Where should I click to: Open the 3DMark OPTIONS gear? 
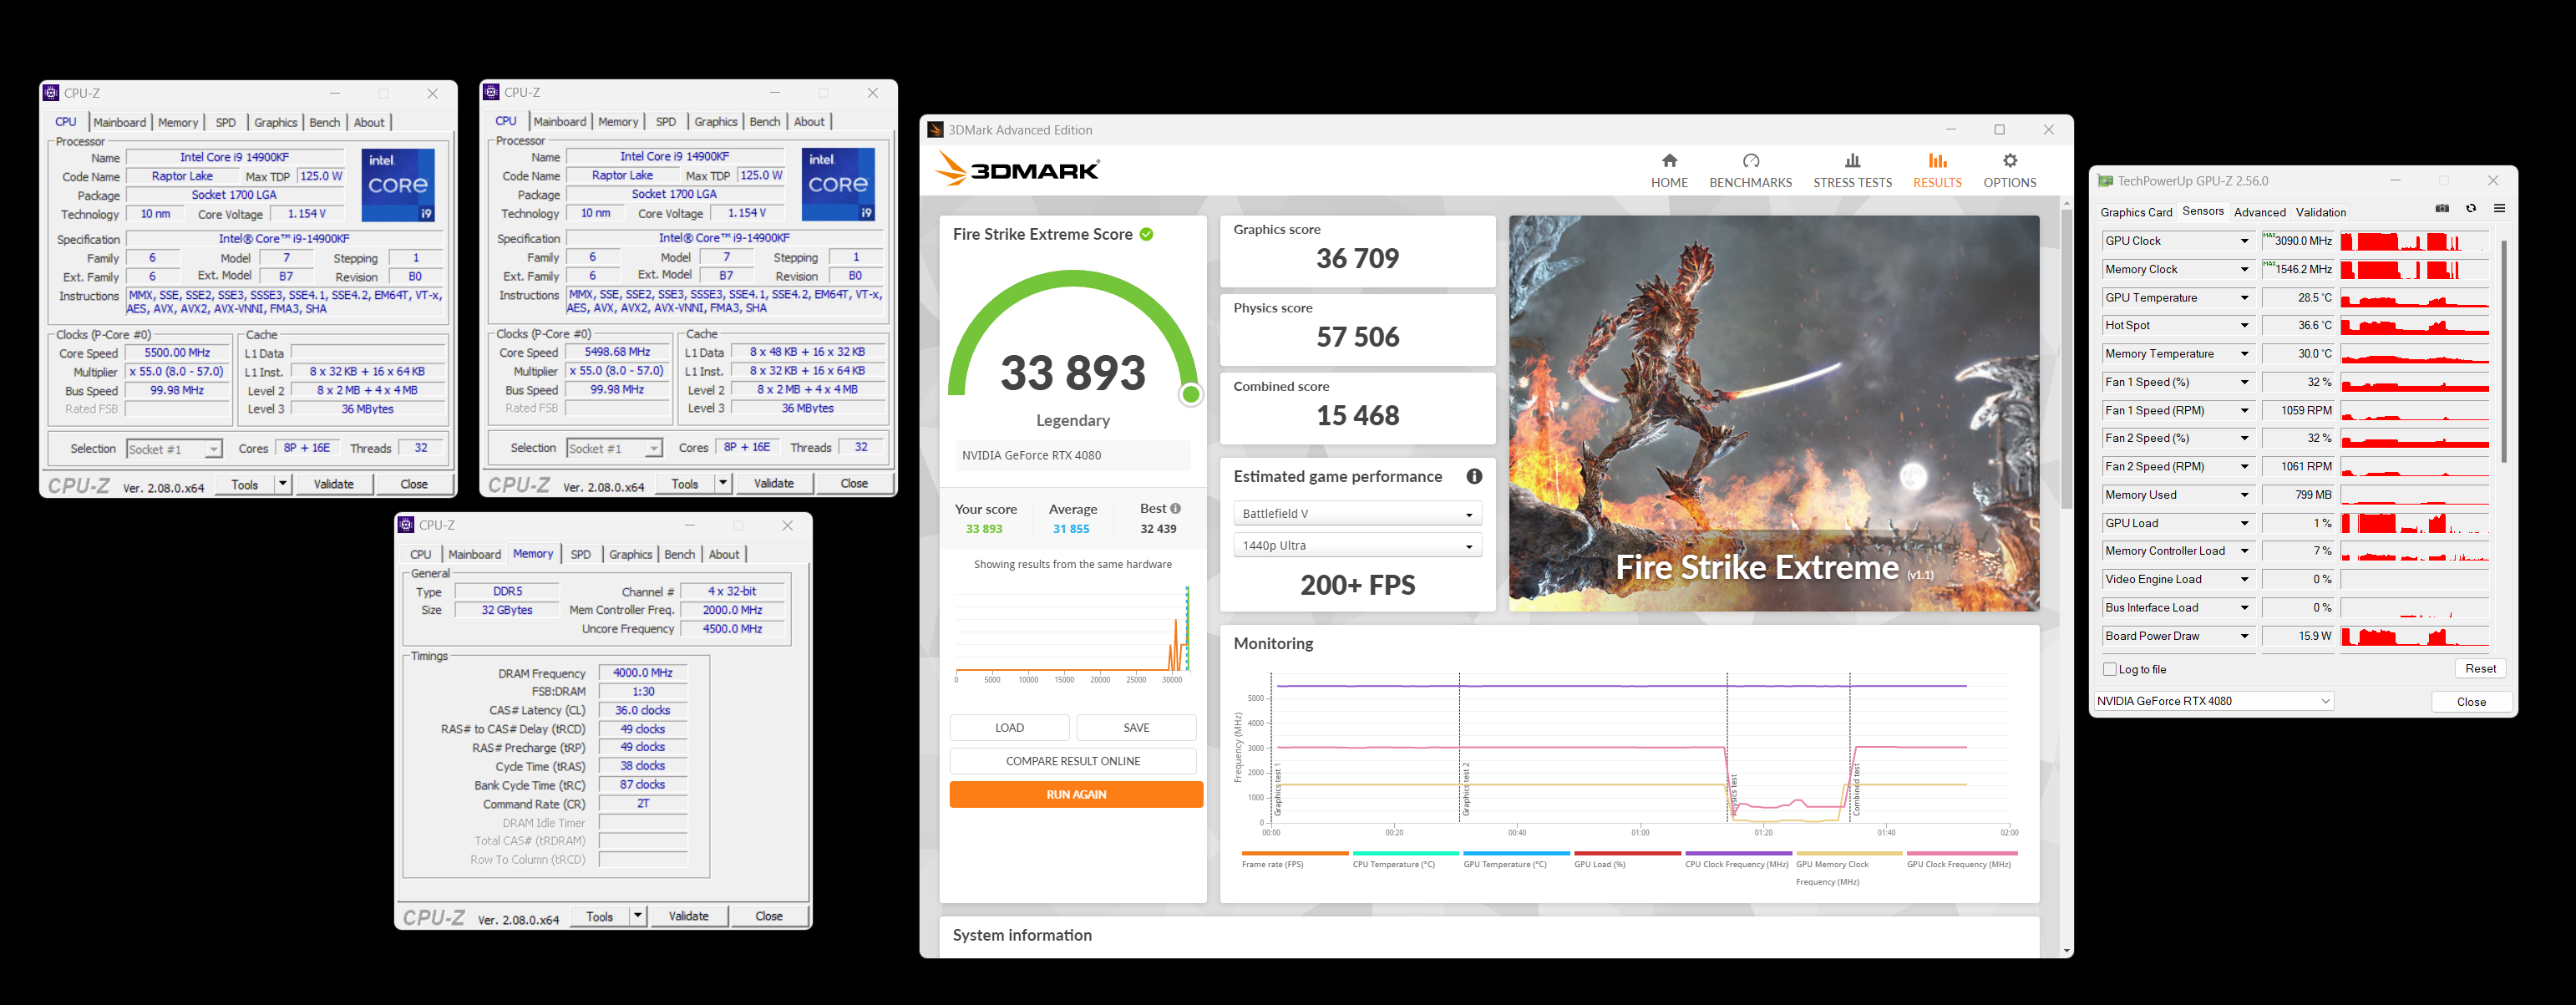2009,171
